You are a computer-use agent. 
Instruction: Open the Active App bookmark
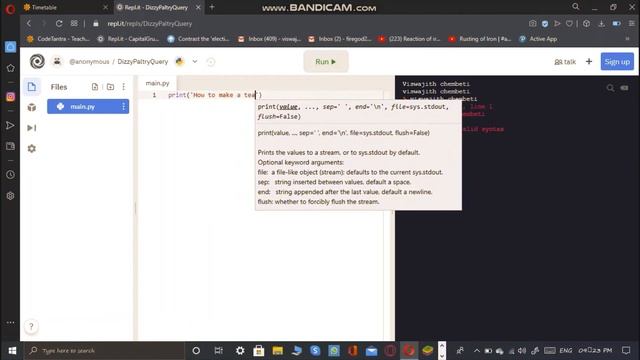click(x=538, y=39)
